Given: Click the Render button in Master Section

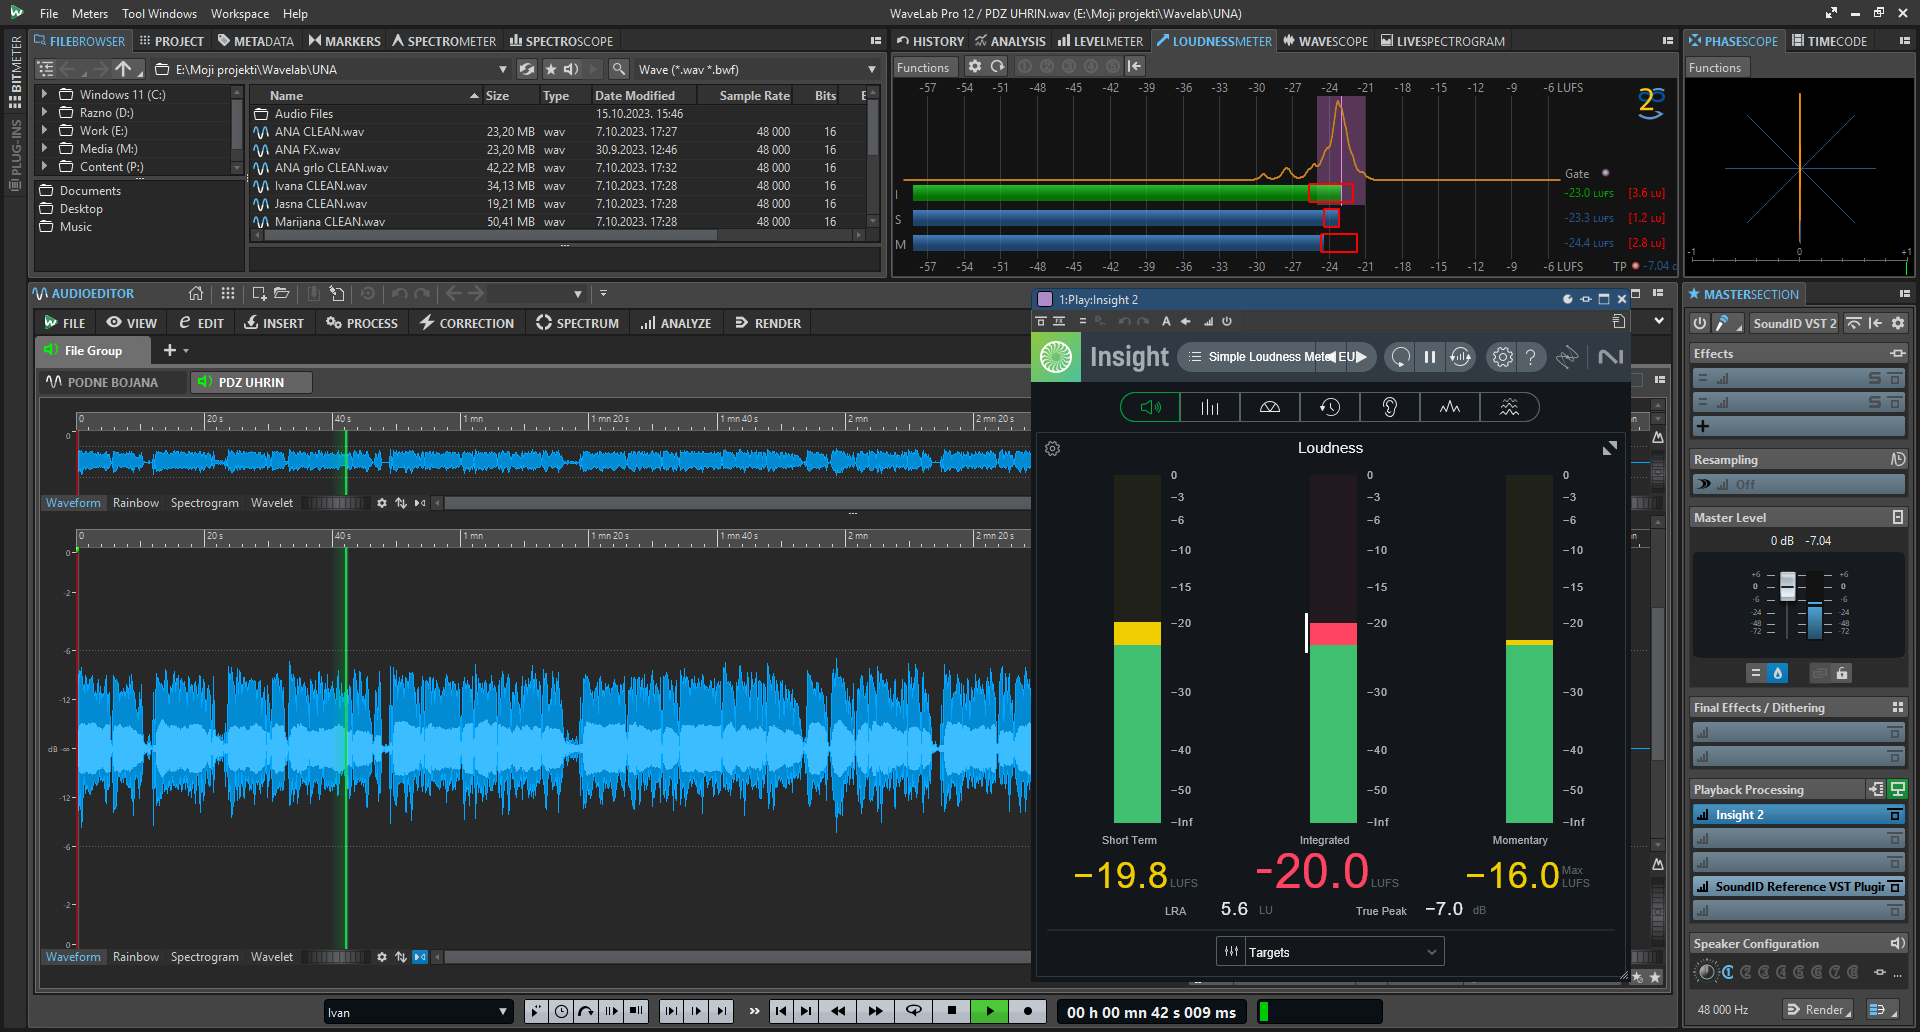Looking at the screenshot, I should coord(1818,1009).
